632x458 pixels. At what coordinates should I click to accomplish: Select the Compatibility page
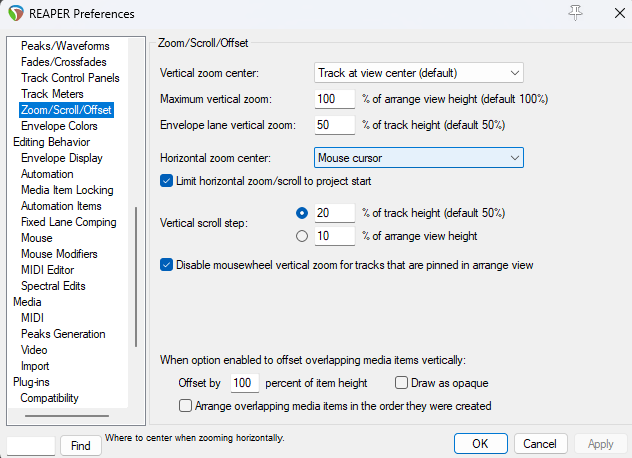tap(50, 398)
